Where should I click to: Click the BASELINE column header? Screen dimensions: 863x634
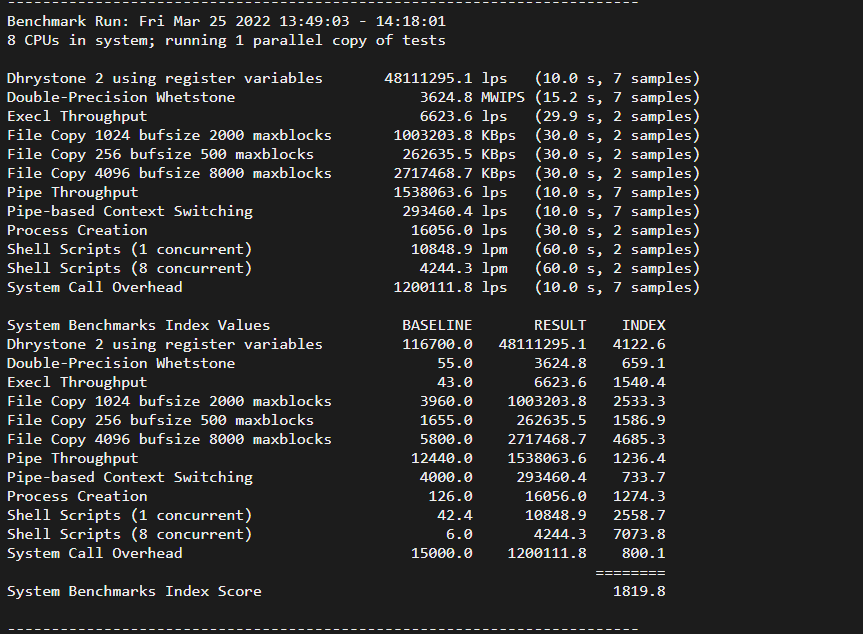coord(437,325)
